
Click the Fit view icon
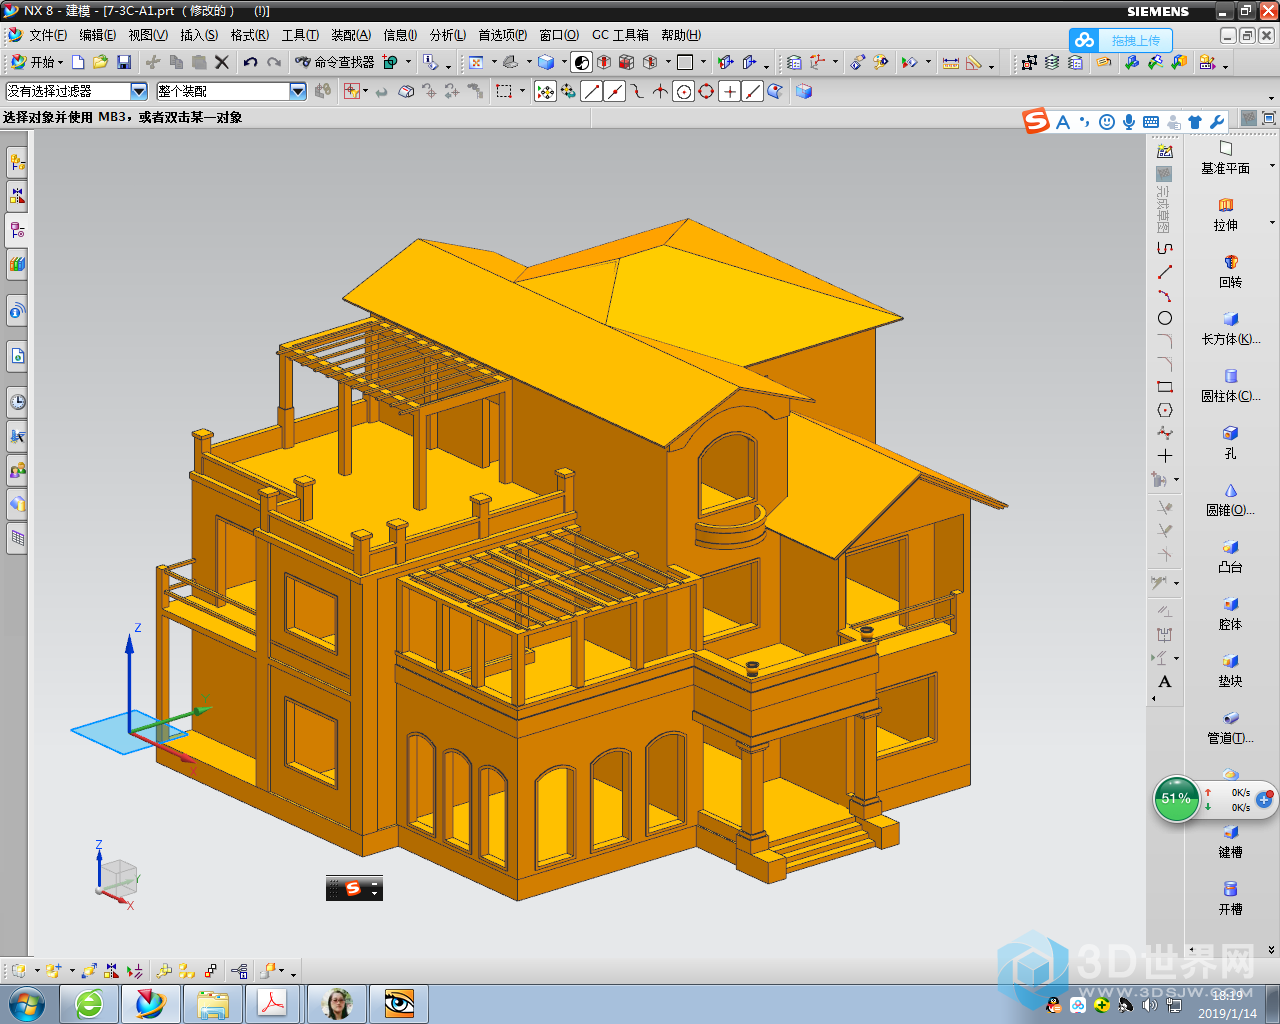tap(476, 62)
